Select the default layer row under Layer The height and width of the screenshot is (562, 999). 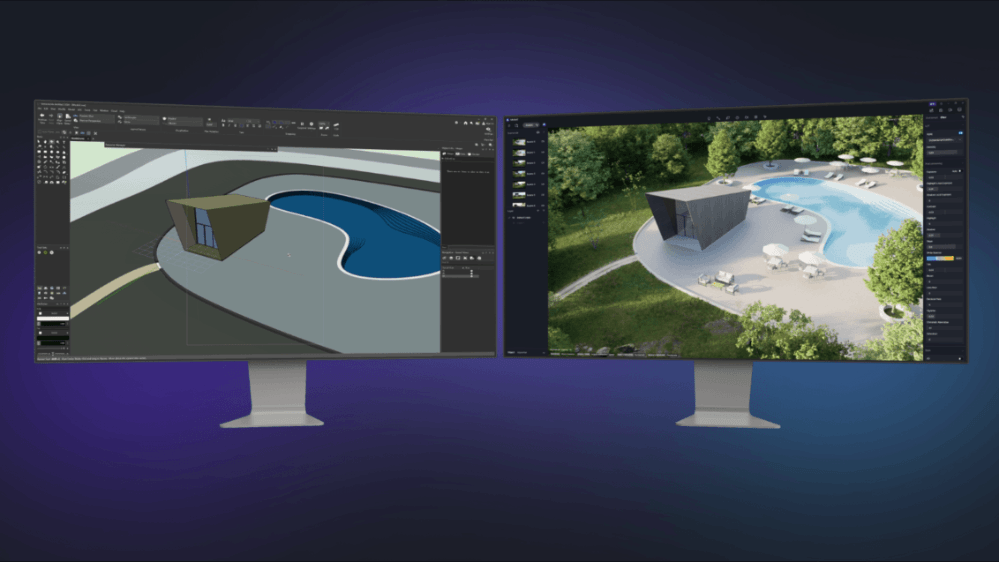click(x=524, y=217)
